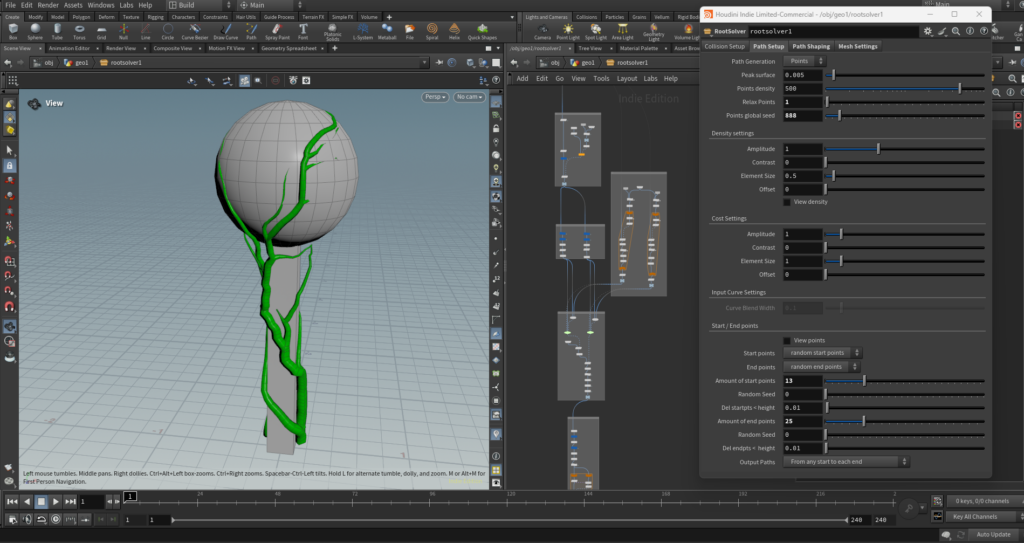Open the Mesh Settings tab
The height and width of the screenshot is (543, 1024).
pyautogui.click(x=857, y=46)
